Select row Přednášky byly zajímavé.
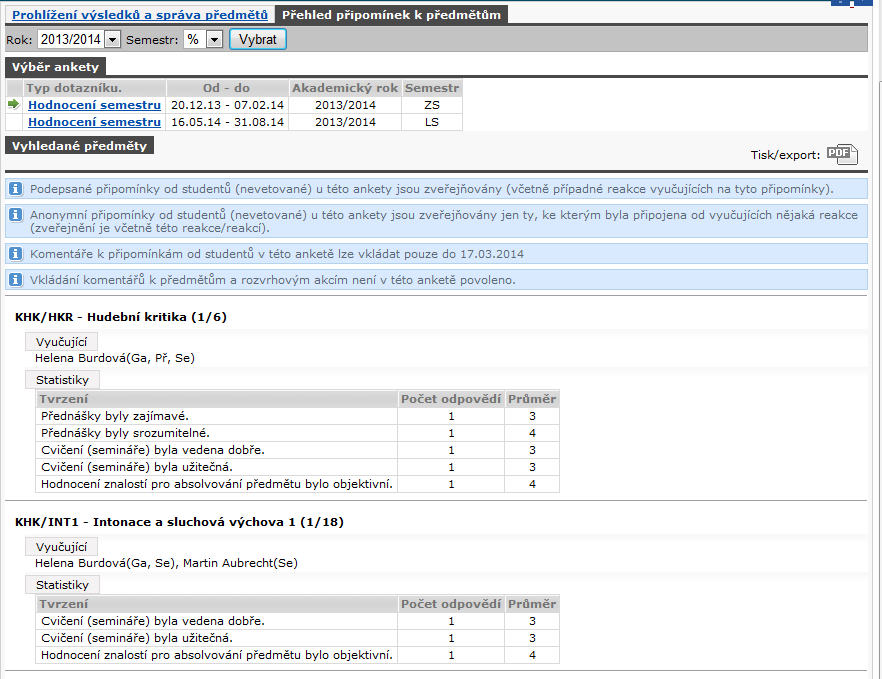This screenshot has height=679, width=882. (298, 416)
